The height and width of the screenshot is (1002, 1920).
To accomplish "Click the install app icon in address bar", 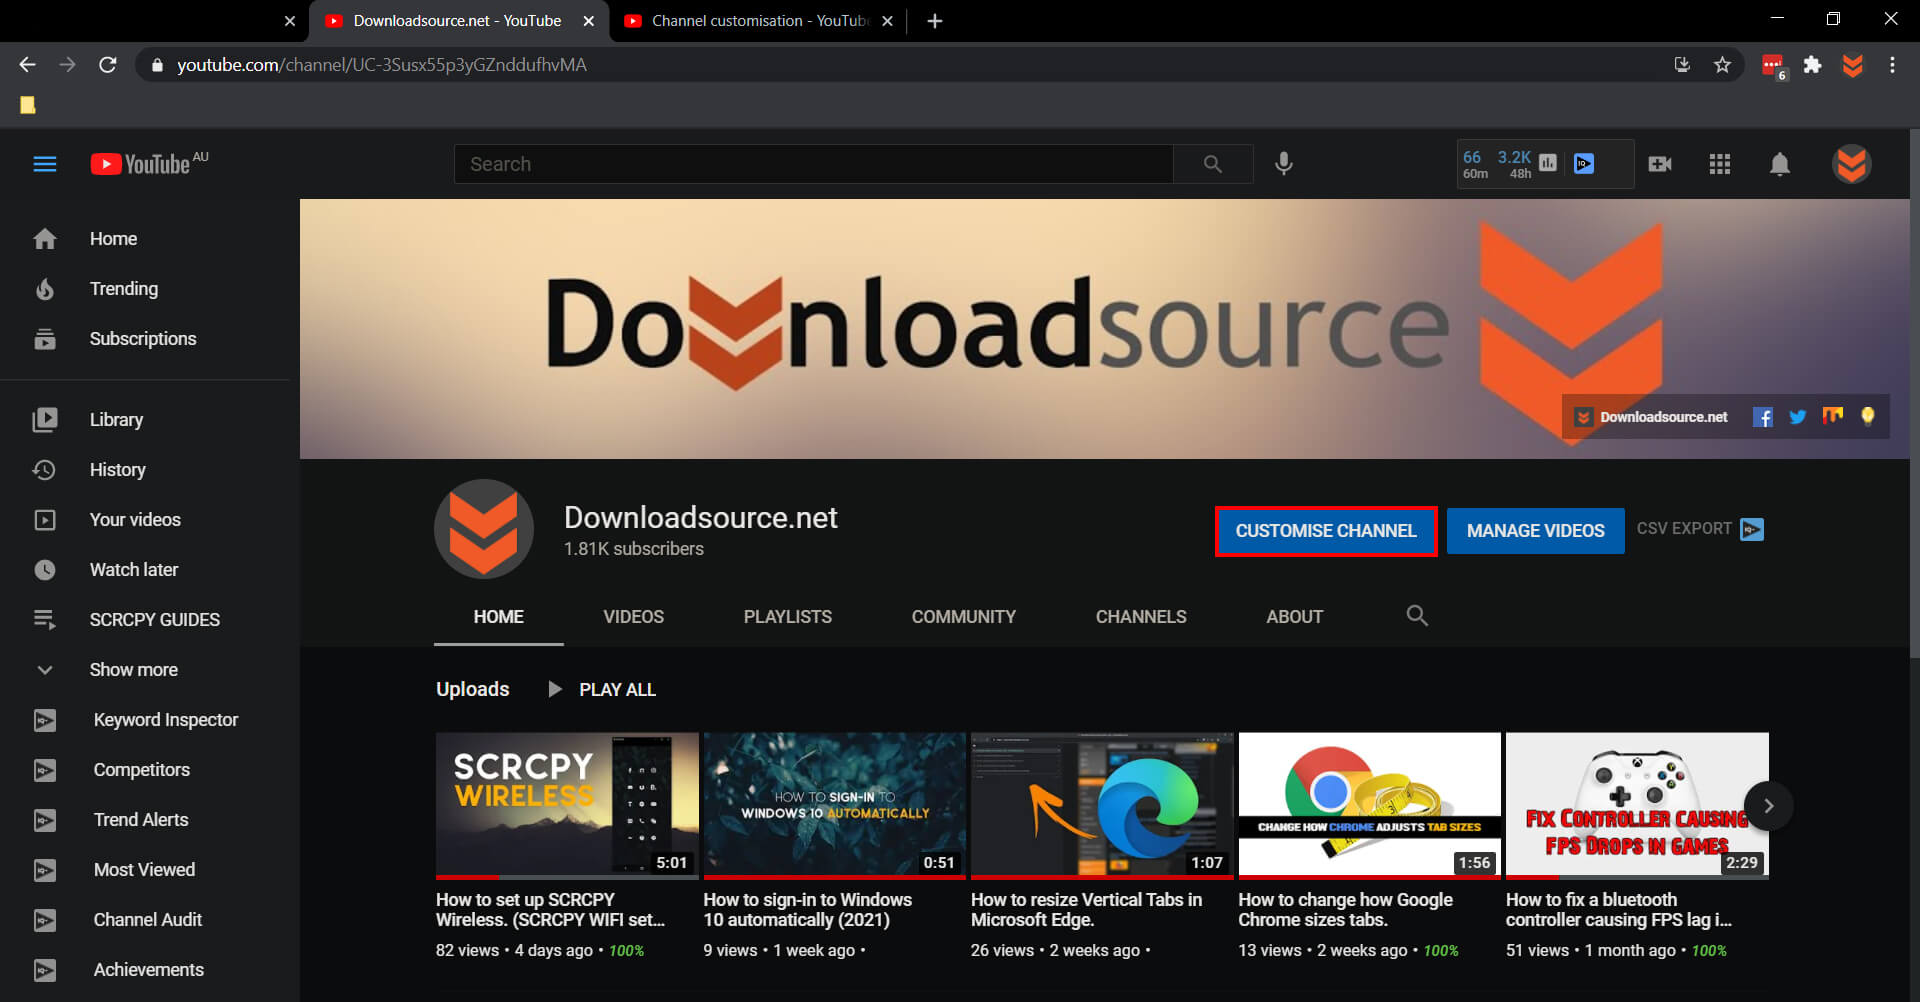I will 1682,65.
